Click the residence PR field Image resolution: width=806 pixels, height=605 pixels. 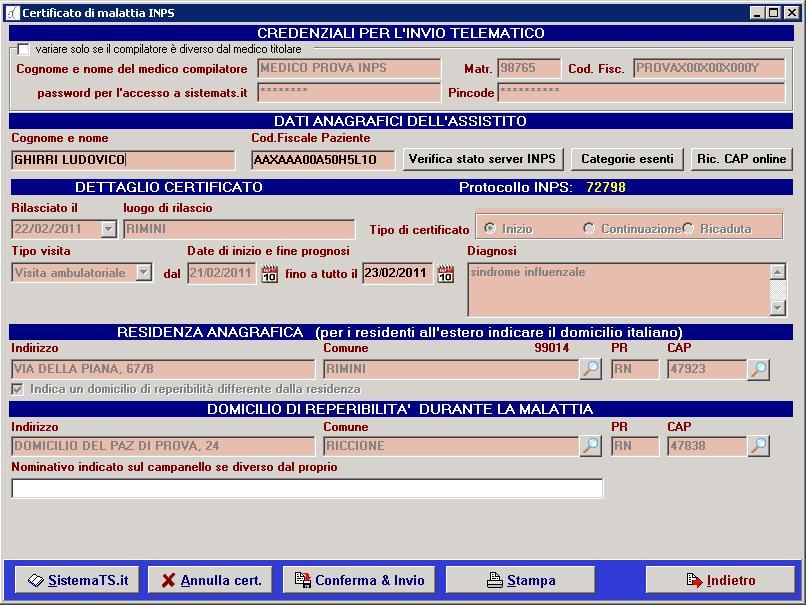[x=635, y=369]
